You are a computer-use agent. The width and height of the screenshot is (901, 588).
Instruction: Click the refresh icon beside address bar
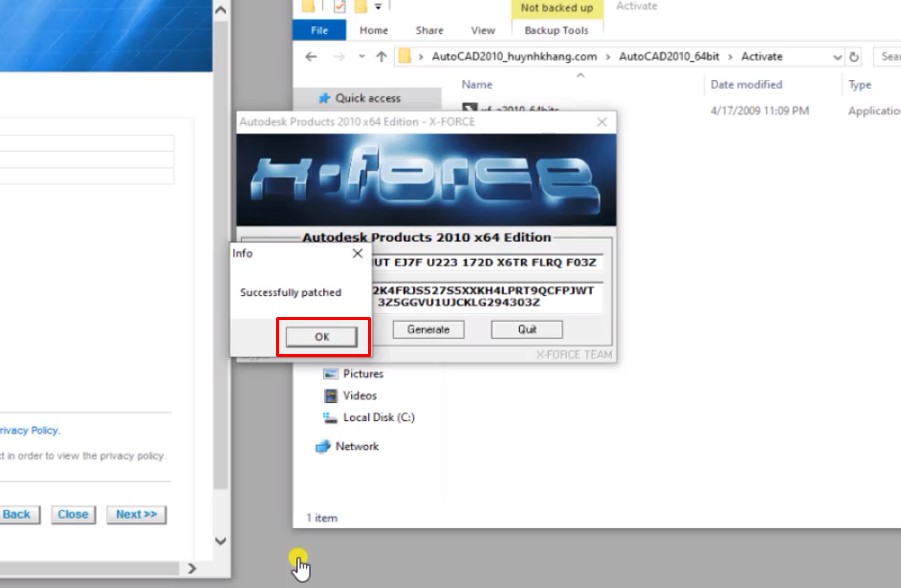(x=854, y=57)
